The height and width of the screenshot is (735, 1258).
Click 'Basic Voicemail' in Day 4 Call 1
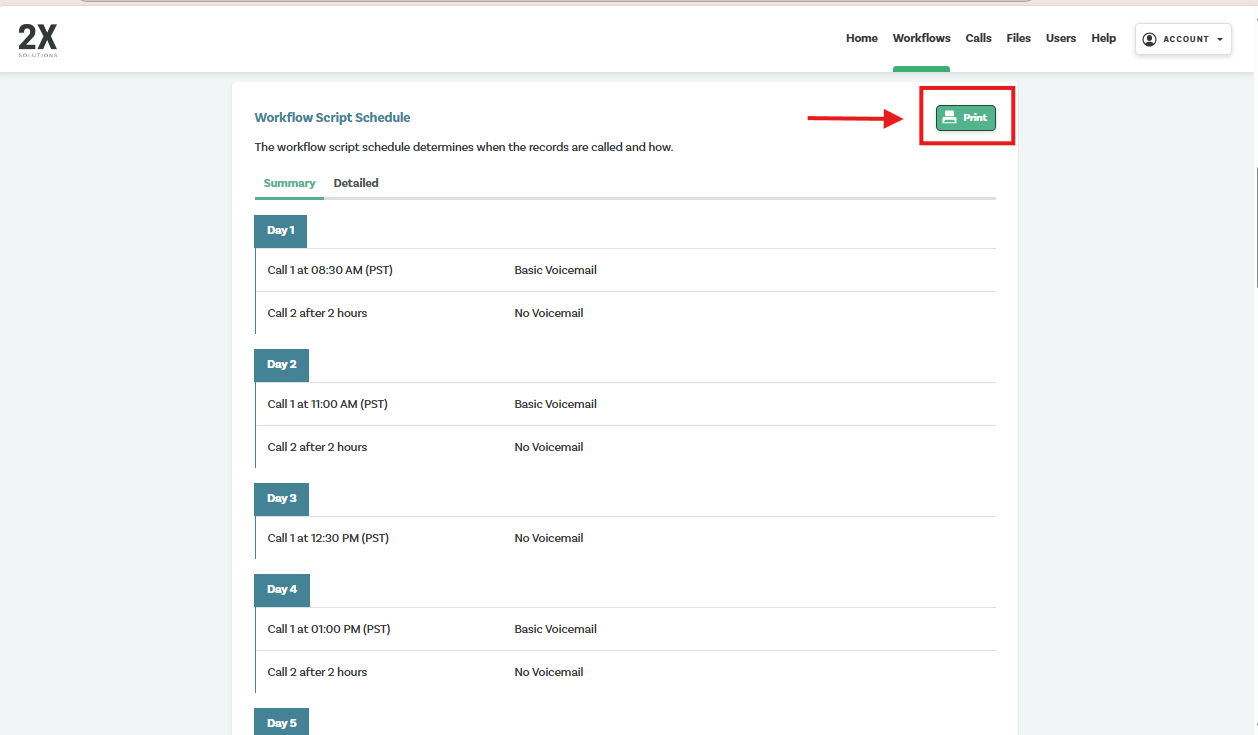pos(555,629)
